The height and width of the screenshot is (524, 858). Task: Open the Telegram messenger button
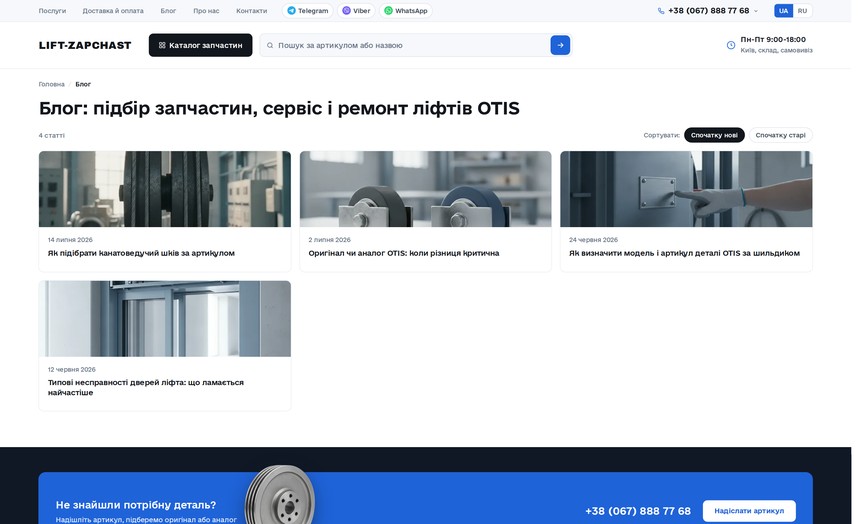coord(308,11)
